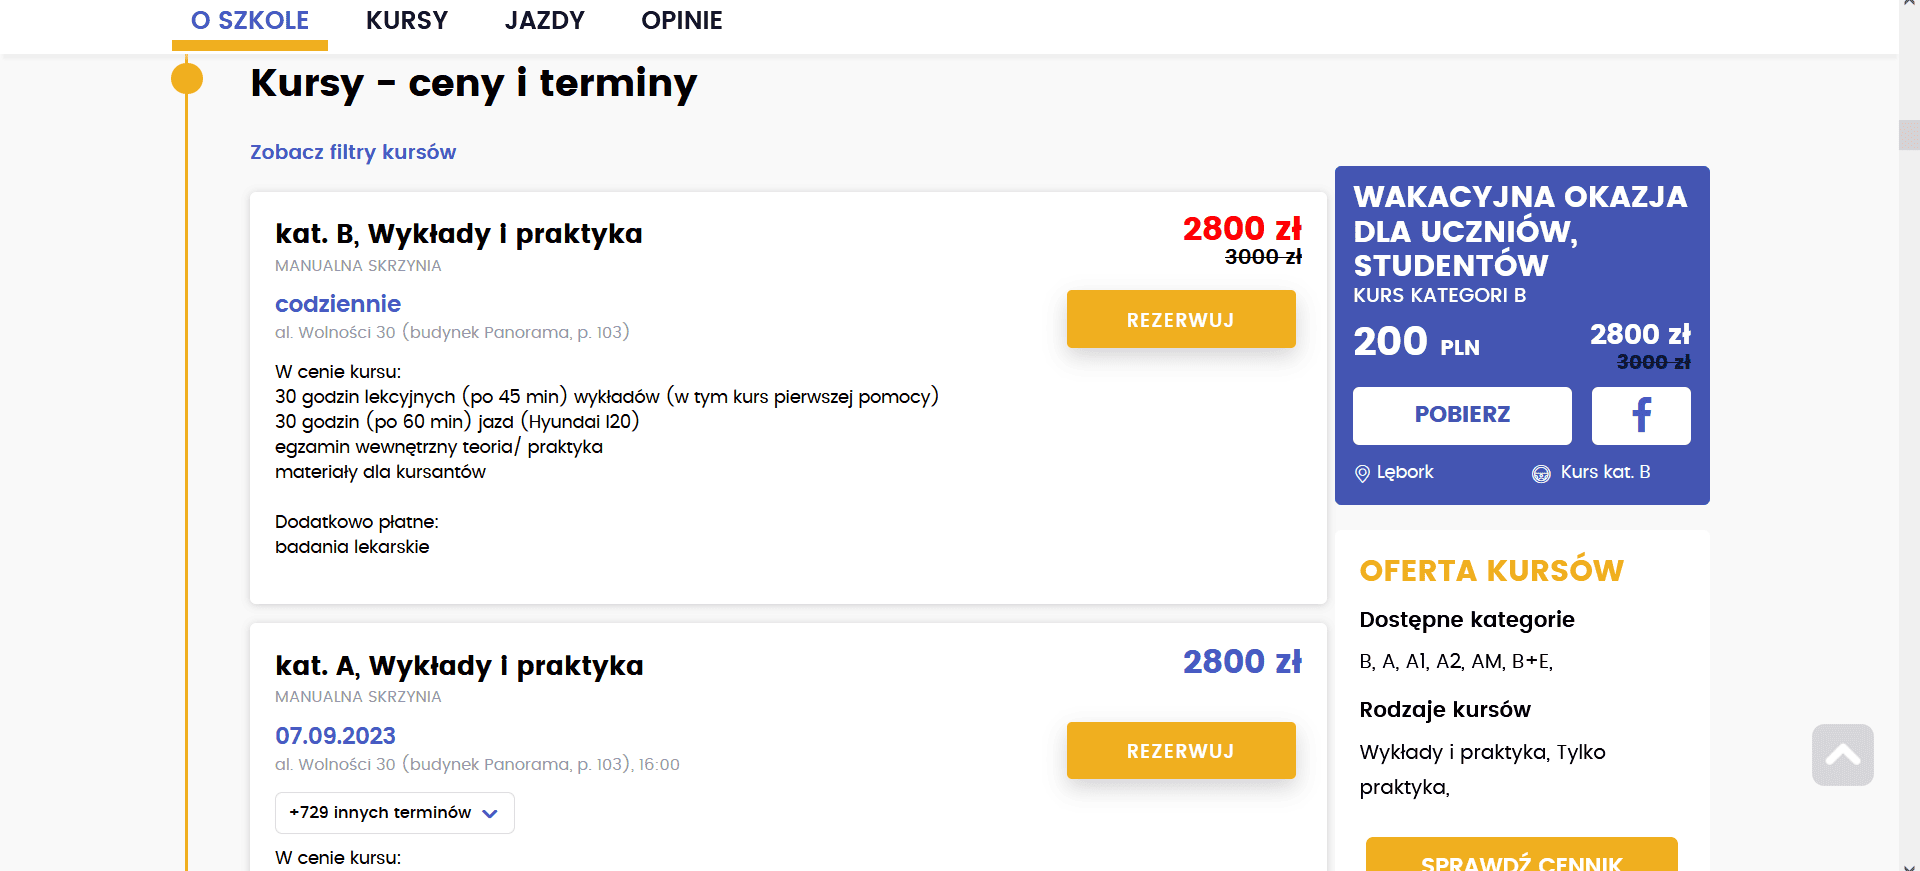This screenshot has width=1920, height=871.
Task: Click the 07.09.2023 course date
Action: pos(335,736)
